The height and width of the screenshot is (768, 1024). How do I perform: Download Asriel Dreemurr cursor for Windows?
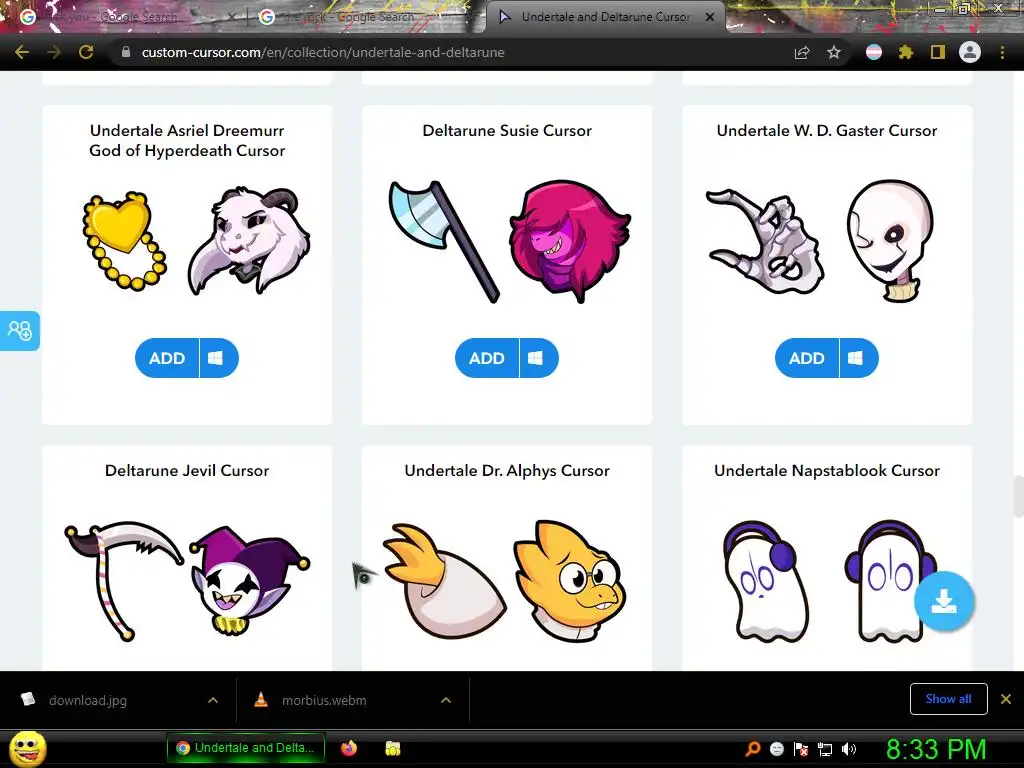coord(219,358)
